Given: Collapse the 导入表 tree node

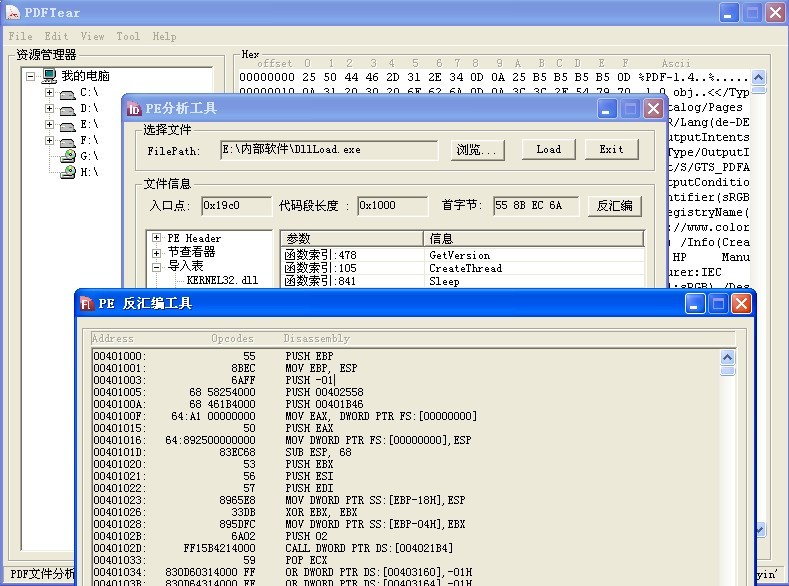Looking at the screenshot, I should (157, 267).
